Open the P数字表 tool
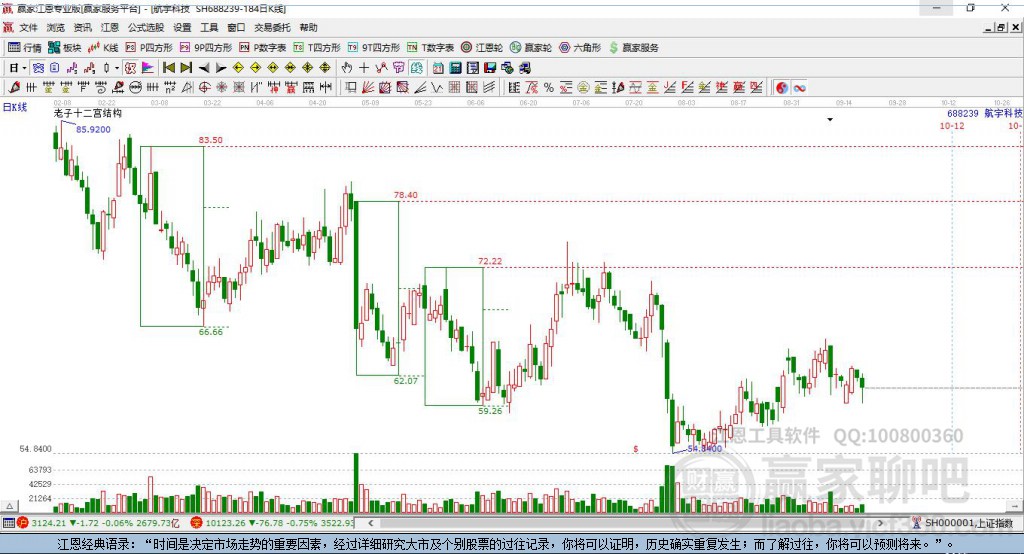1024x554 pixels. [x=263, y=48]
